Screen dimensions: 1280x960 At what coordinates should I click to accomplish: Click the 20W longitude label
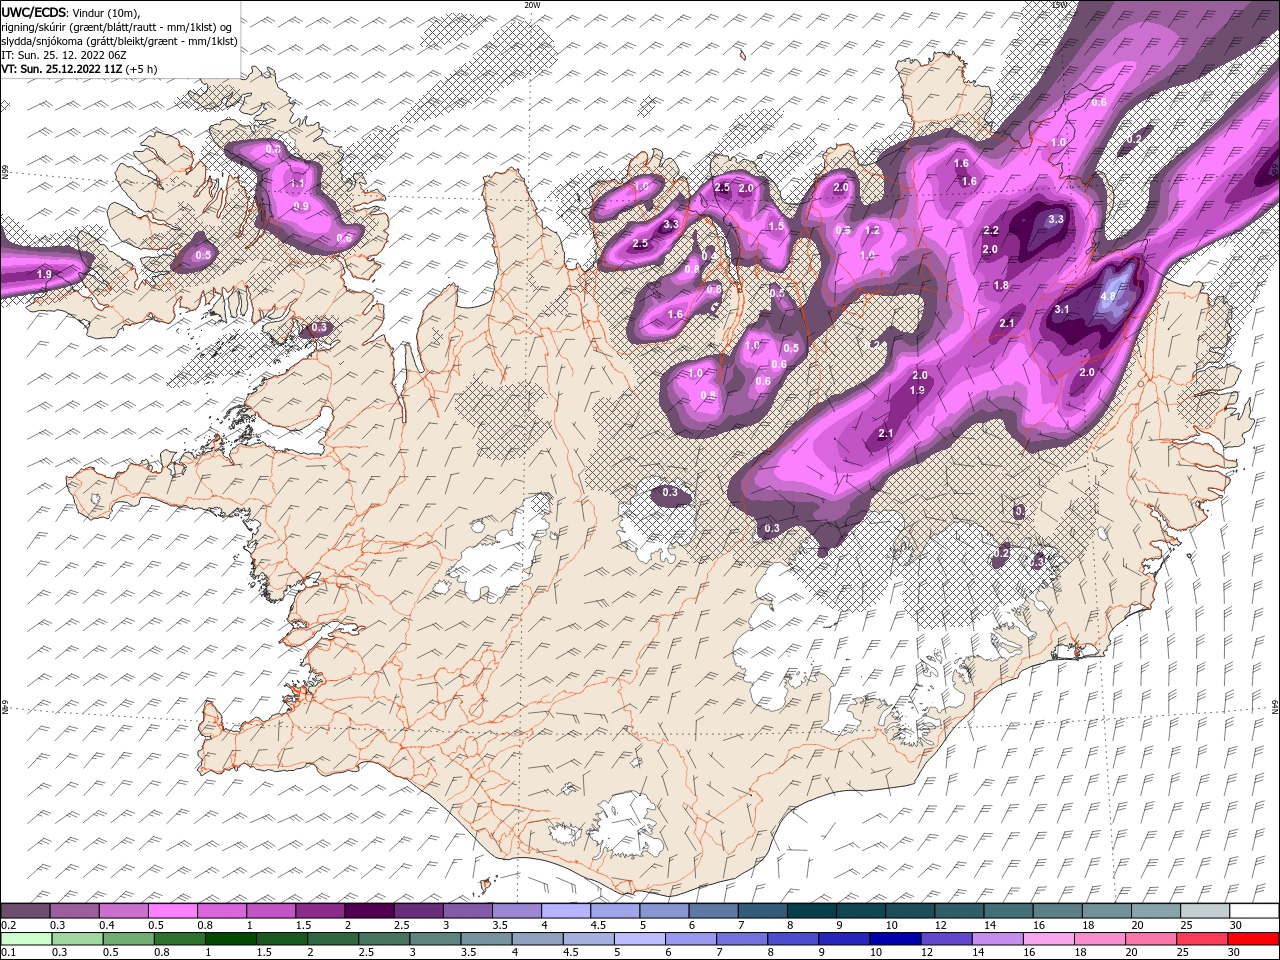pos(532,5)
